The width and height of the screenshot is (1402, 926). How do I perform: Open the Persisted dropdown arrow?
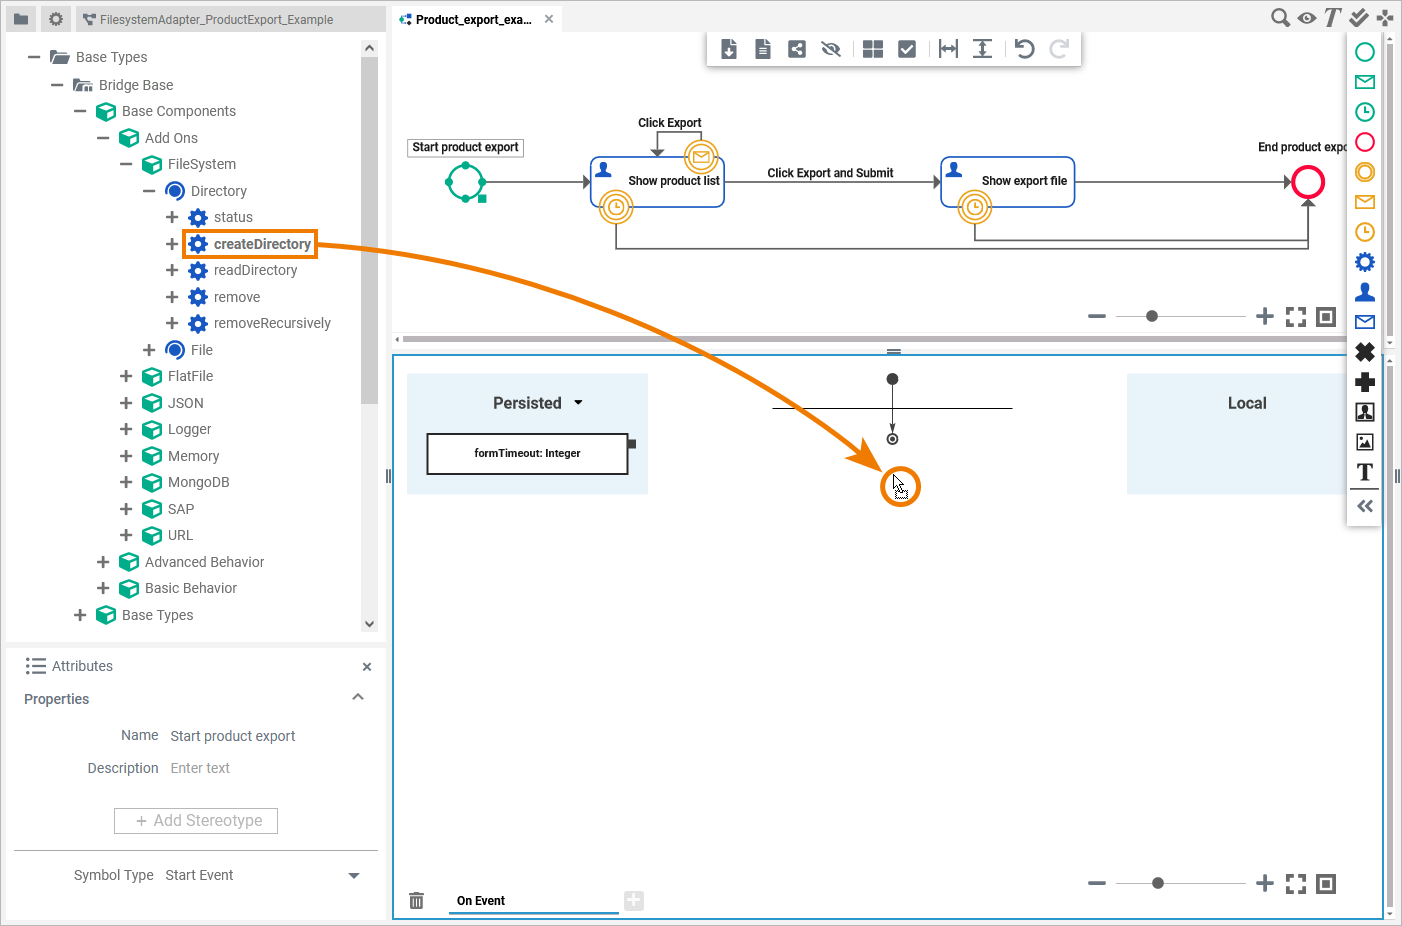click(x=578, y=403)
